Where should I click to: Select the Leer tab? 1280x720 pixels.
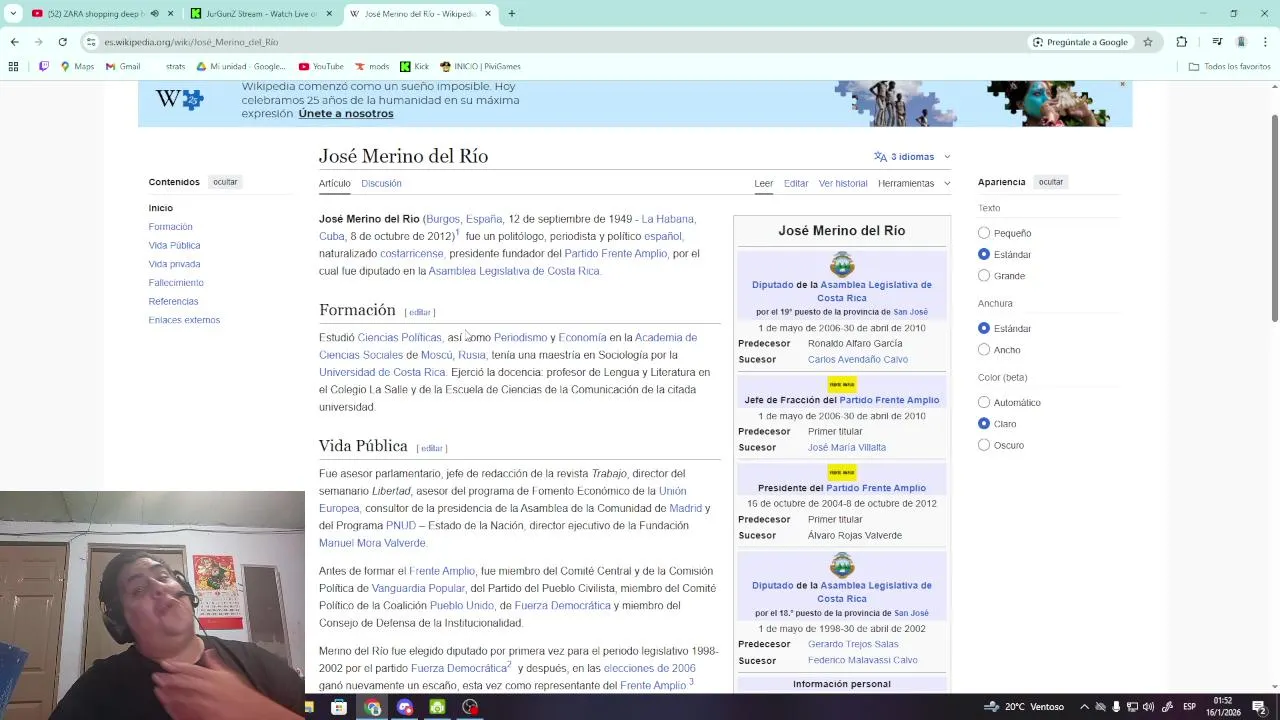pos(763,183)
